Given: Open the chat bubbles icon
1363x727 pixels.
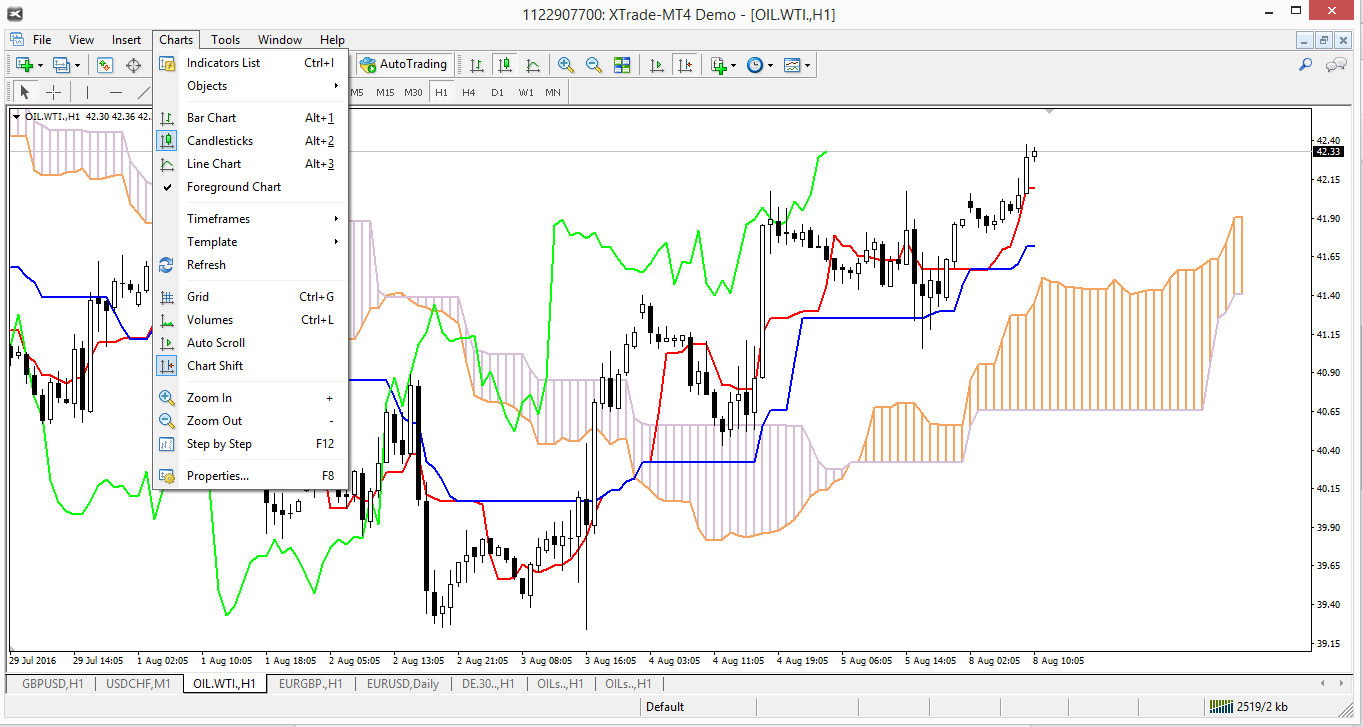Looking at the screenshot, I should pos(1336,65).
